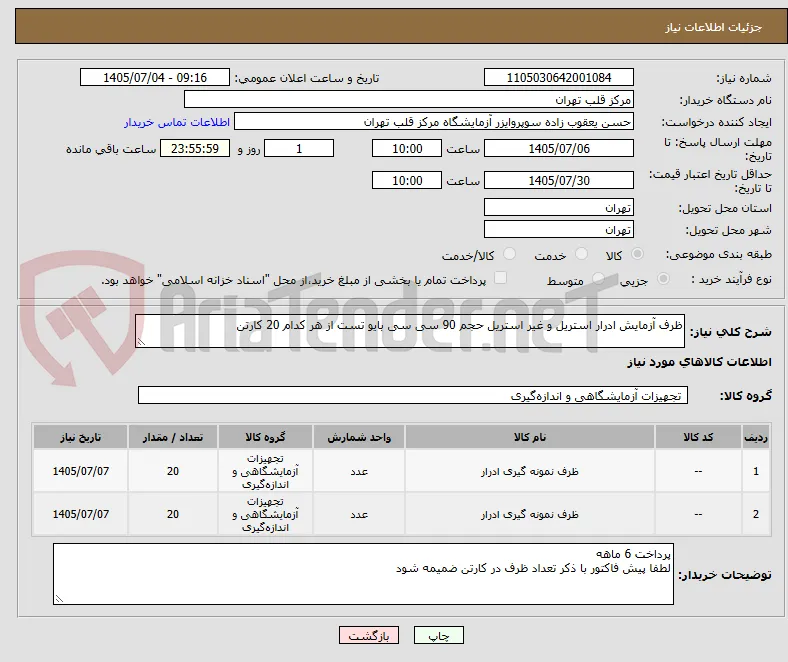Screen dimensions: 788x662
Task: Toggle the Islamic treasury payment checkbox
Action: 501,278
